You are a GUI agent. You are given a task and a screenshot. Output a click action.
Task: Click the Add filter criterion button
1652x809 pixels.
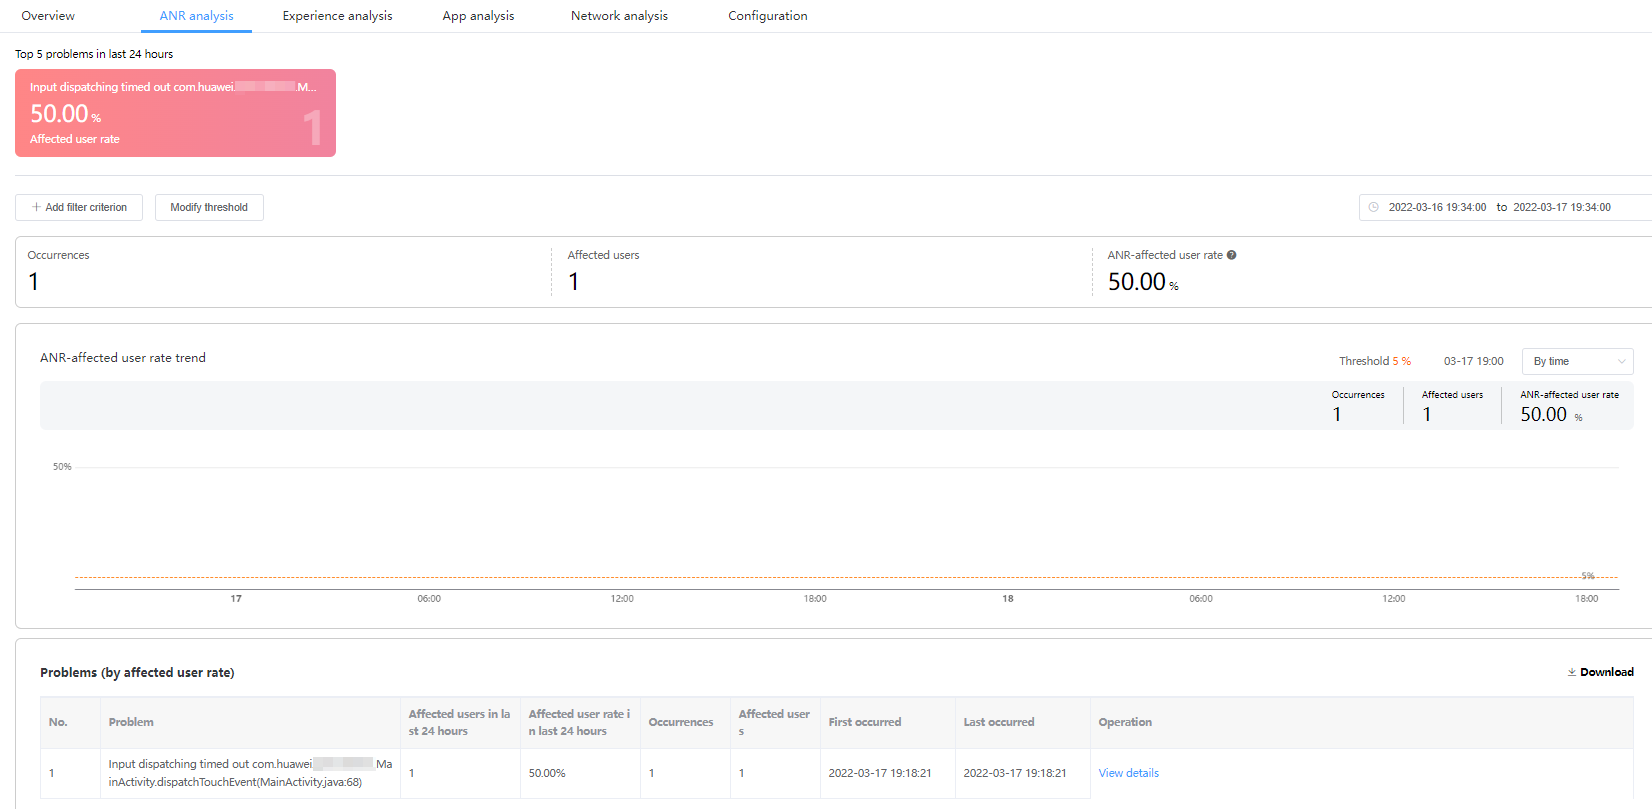pos(79,207)
